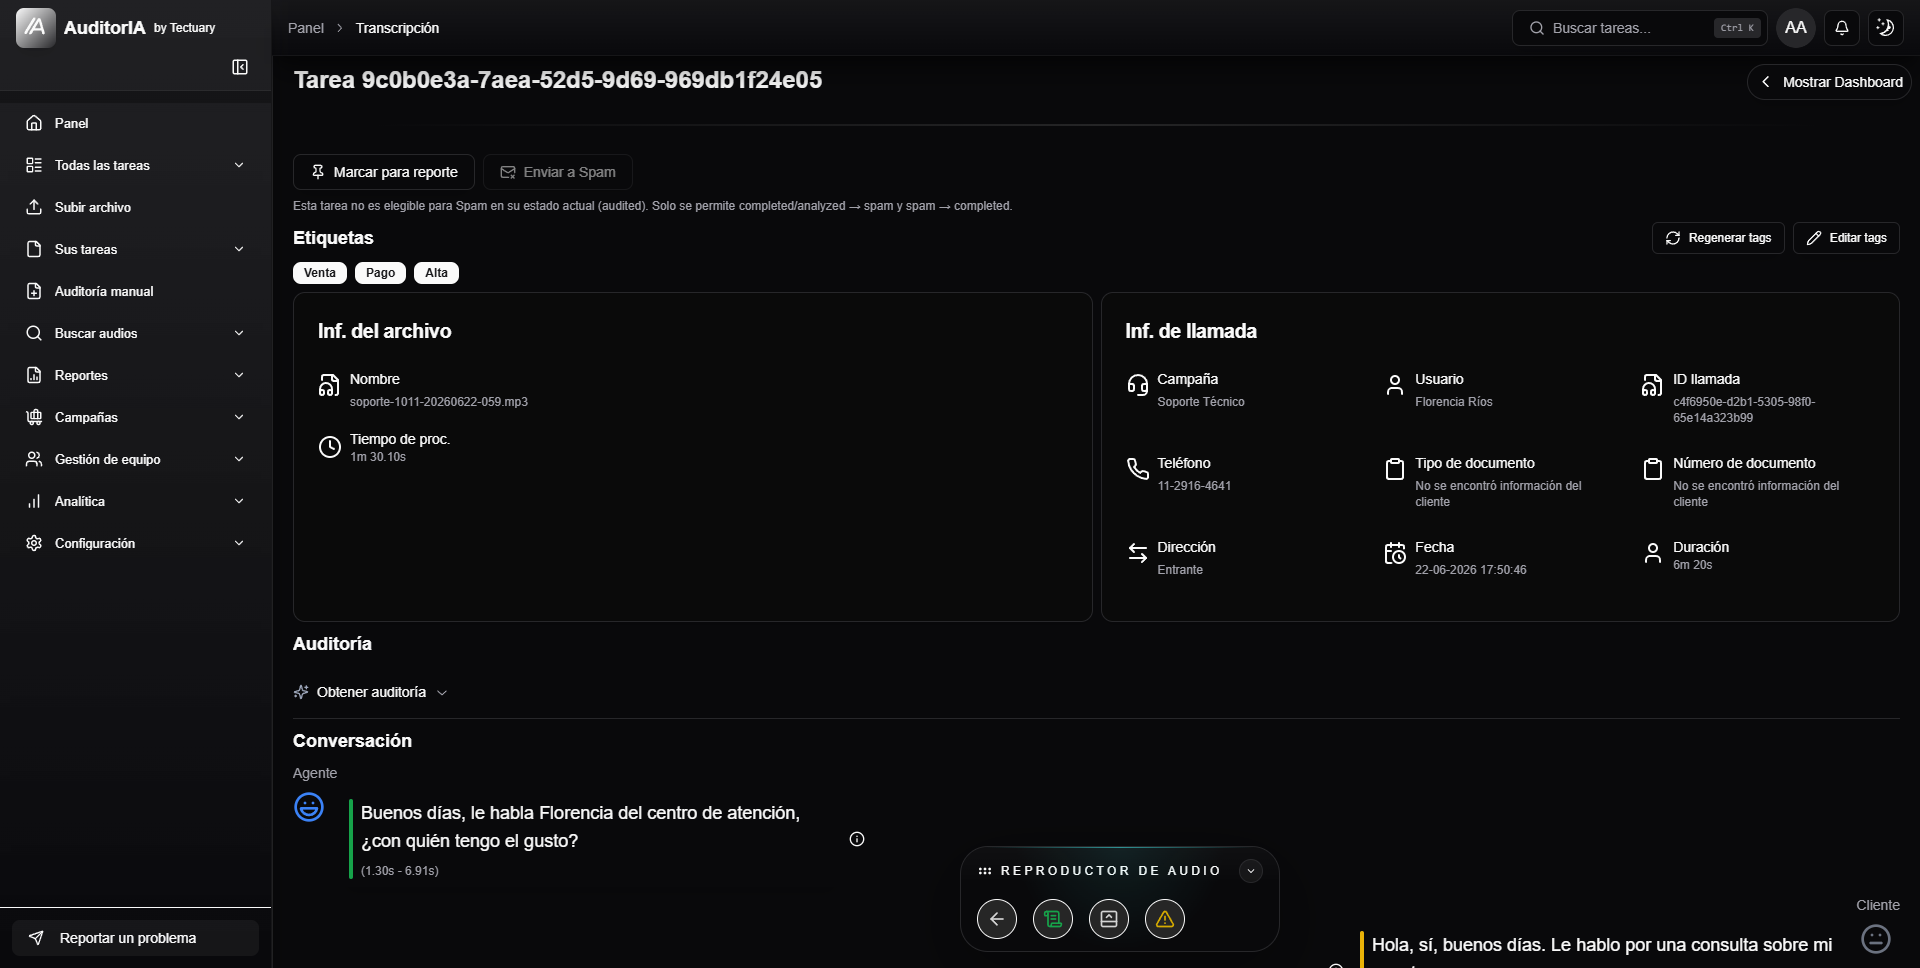Image resolution: width=1920 pixels, height=968 pixels.
Task: Collapse the sidebar with the panel toggle icon
Action: [x=240, y=67]
